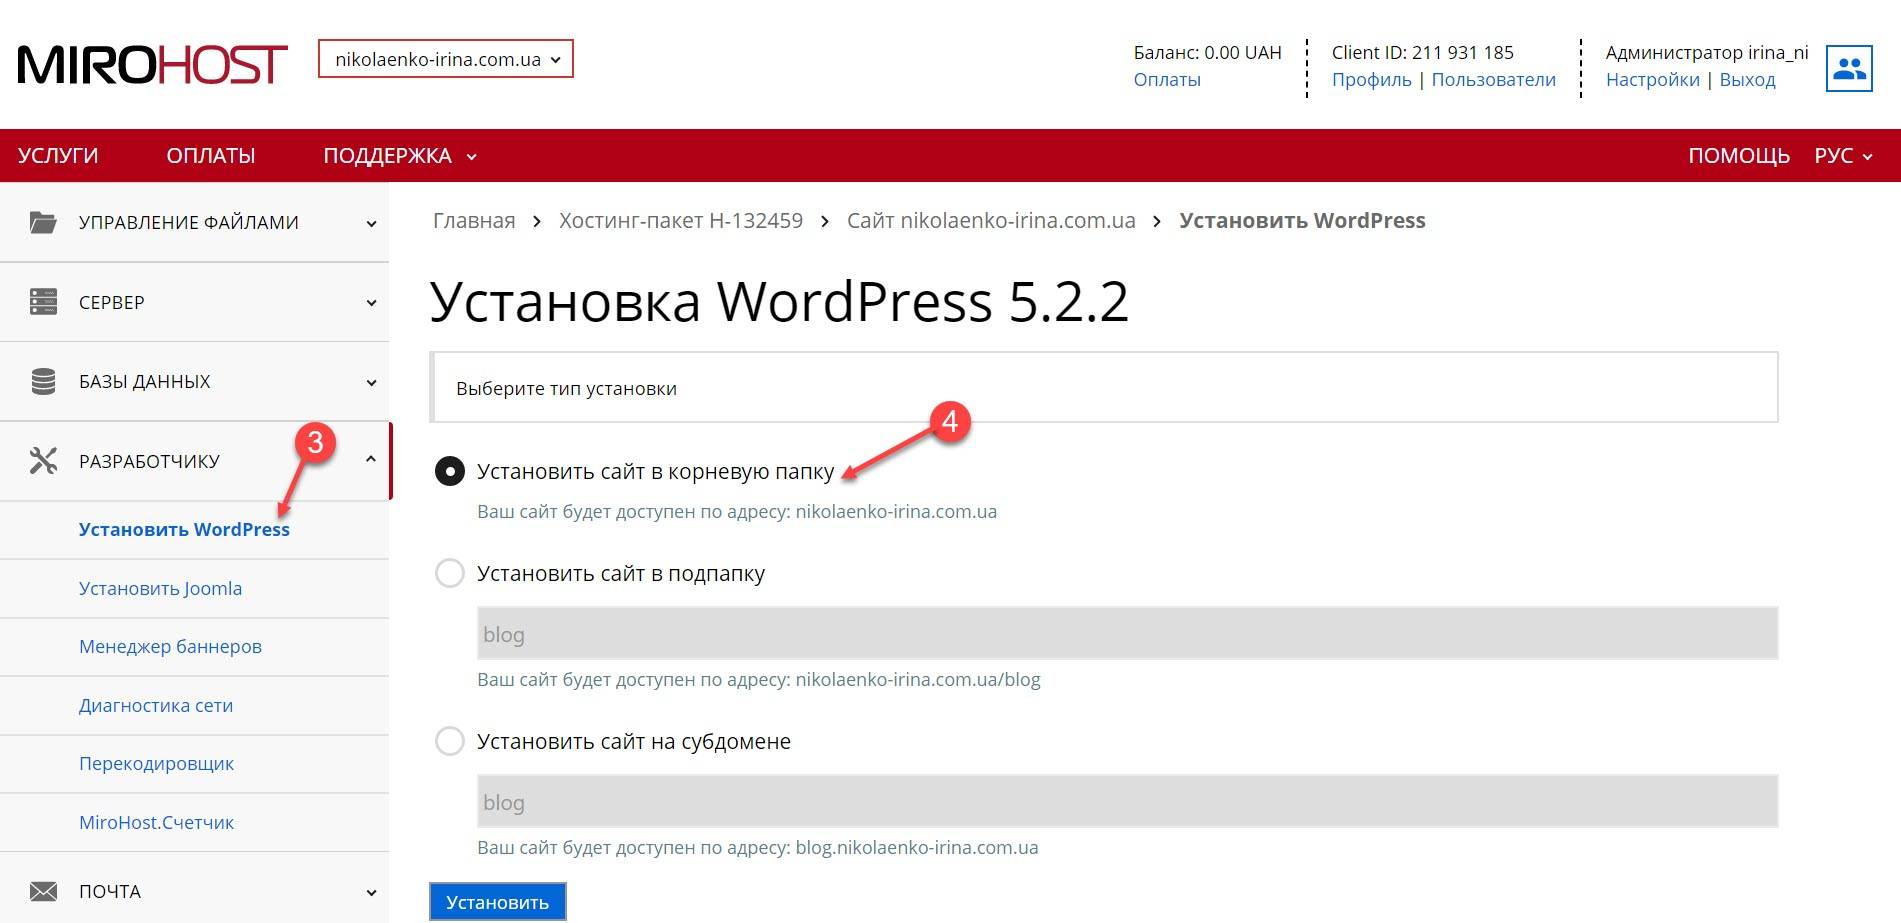Open MiroHost.Счетчик

(x=156, y=822)
